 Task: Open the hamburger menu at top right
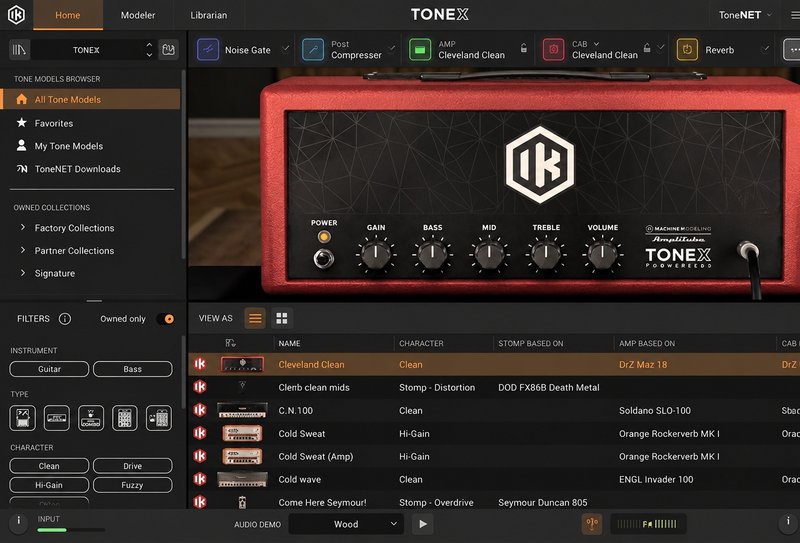[x=795, y=15]
